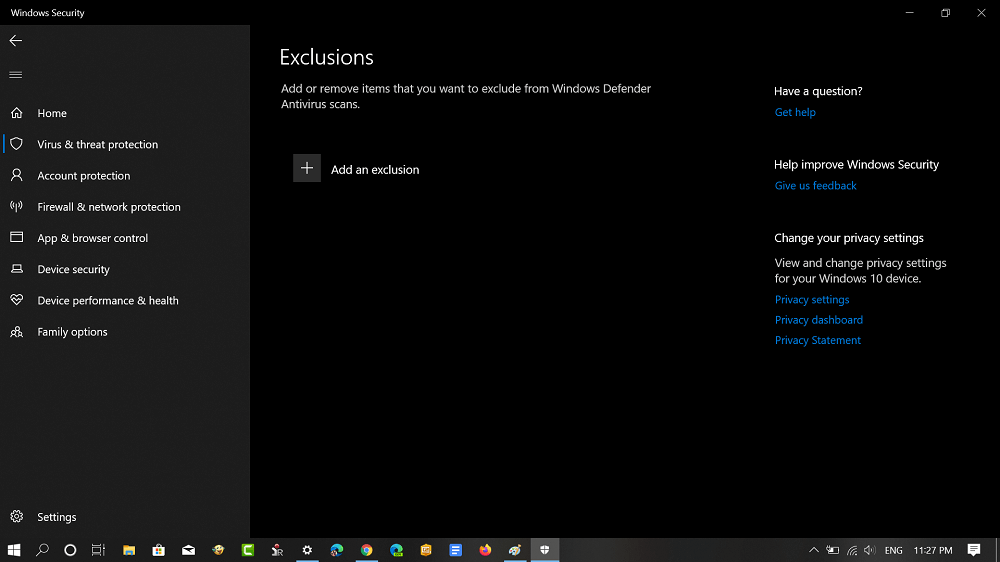Open the Paint palette app on taskbar
This screenshot has width=1000, height=562.
(515, 550)
